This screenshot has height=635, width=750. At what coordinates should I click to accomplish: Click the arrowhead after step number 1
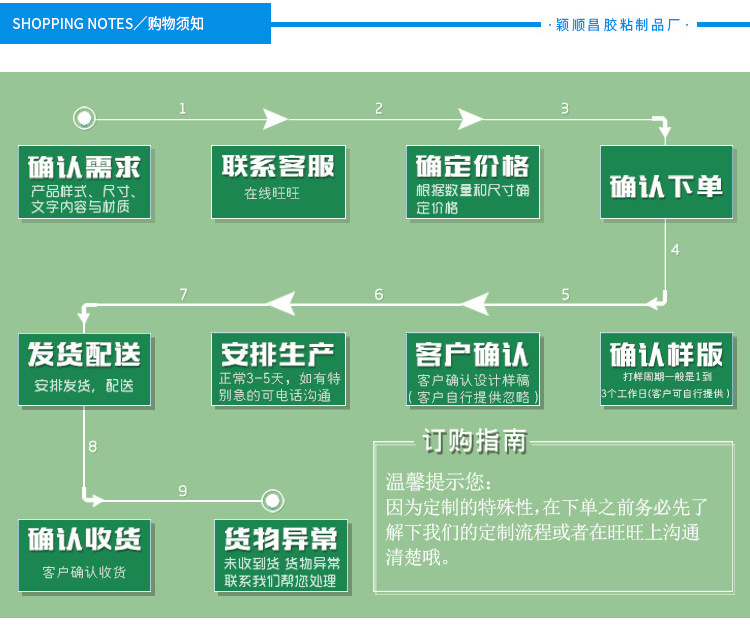(x=275, y=119)
